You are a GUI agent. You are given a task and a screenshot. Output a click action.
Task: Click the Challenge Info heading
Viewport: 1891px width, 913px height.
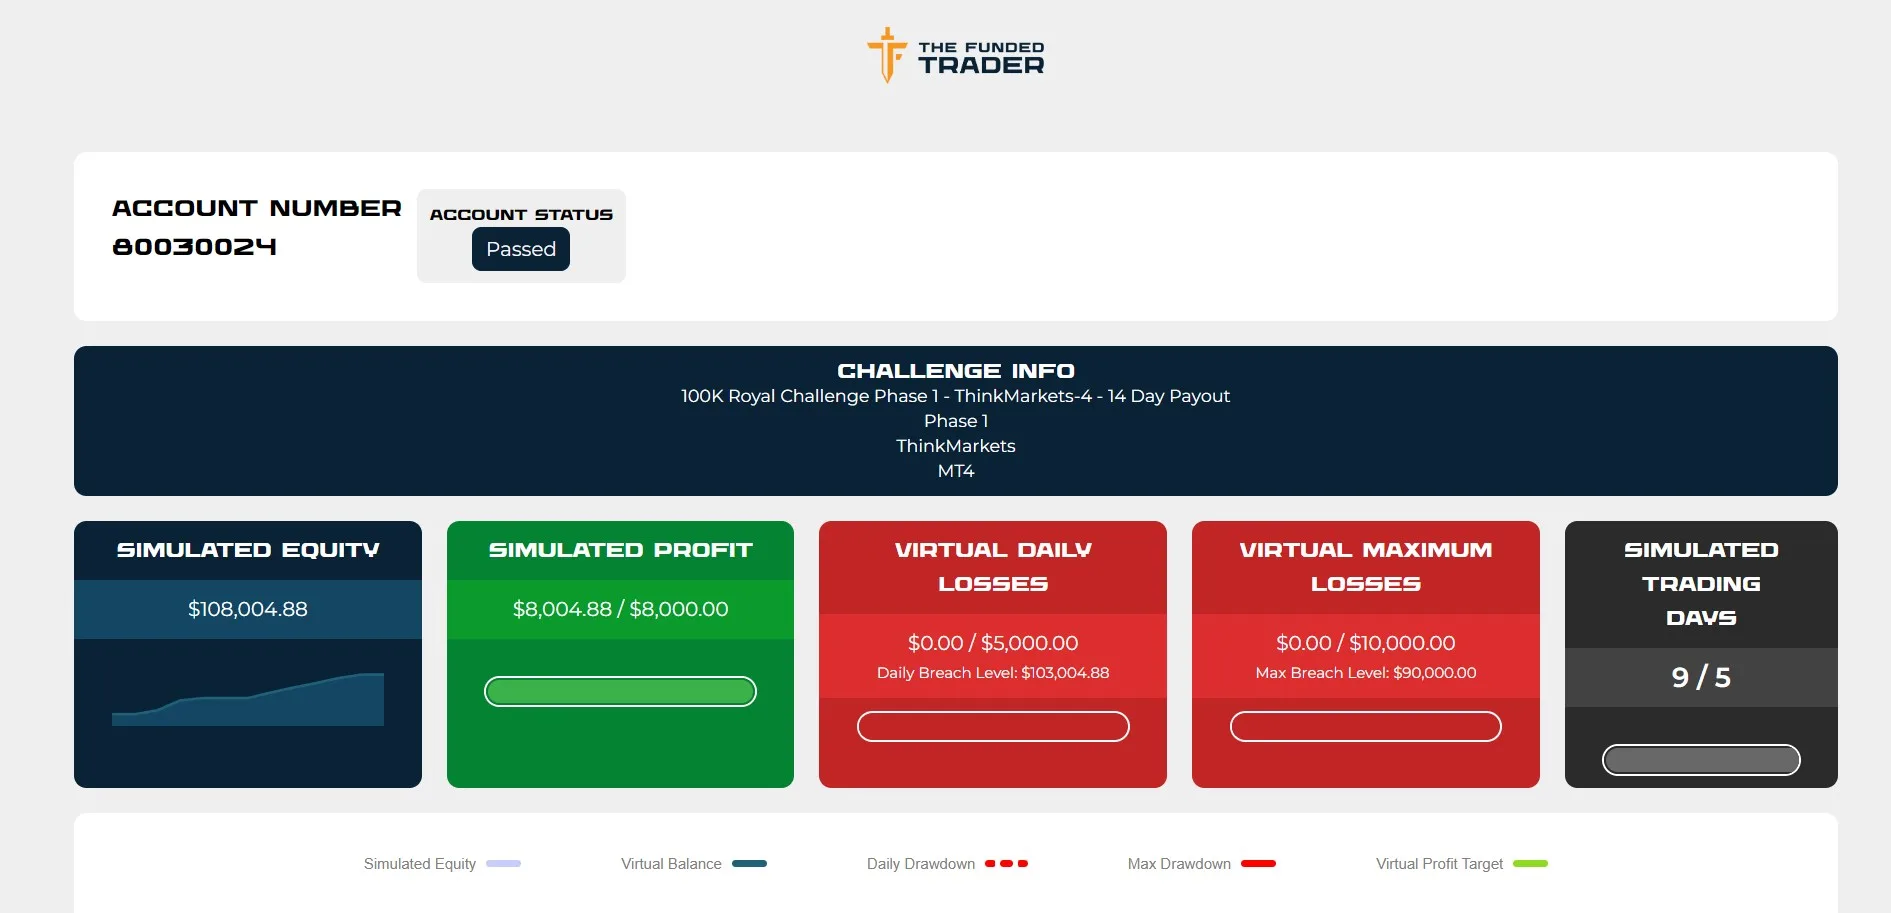[955, 371]
